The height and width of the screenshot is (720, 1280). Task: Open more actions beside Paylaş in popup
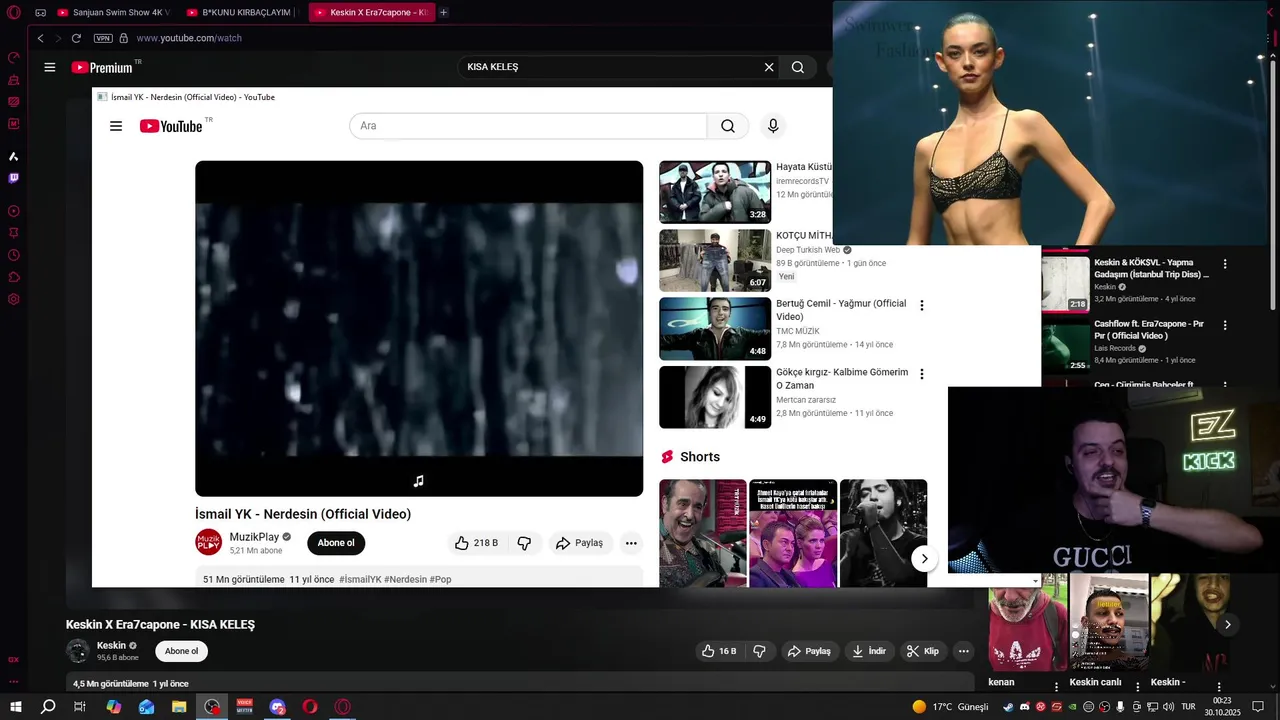631,543
